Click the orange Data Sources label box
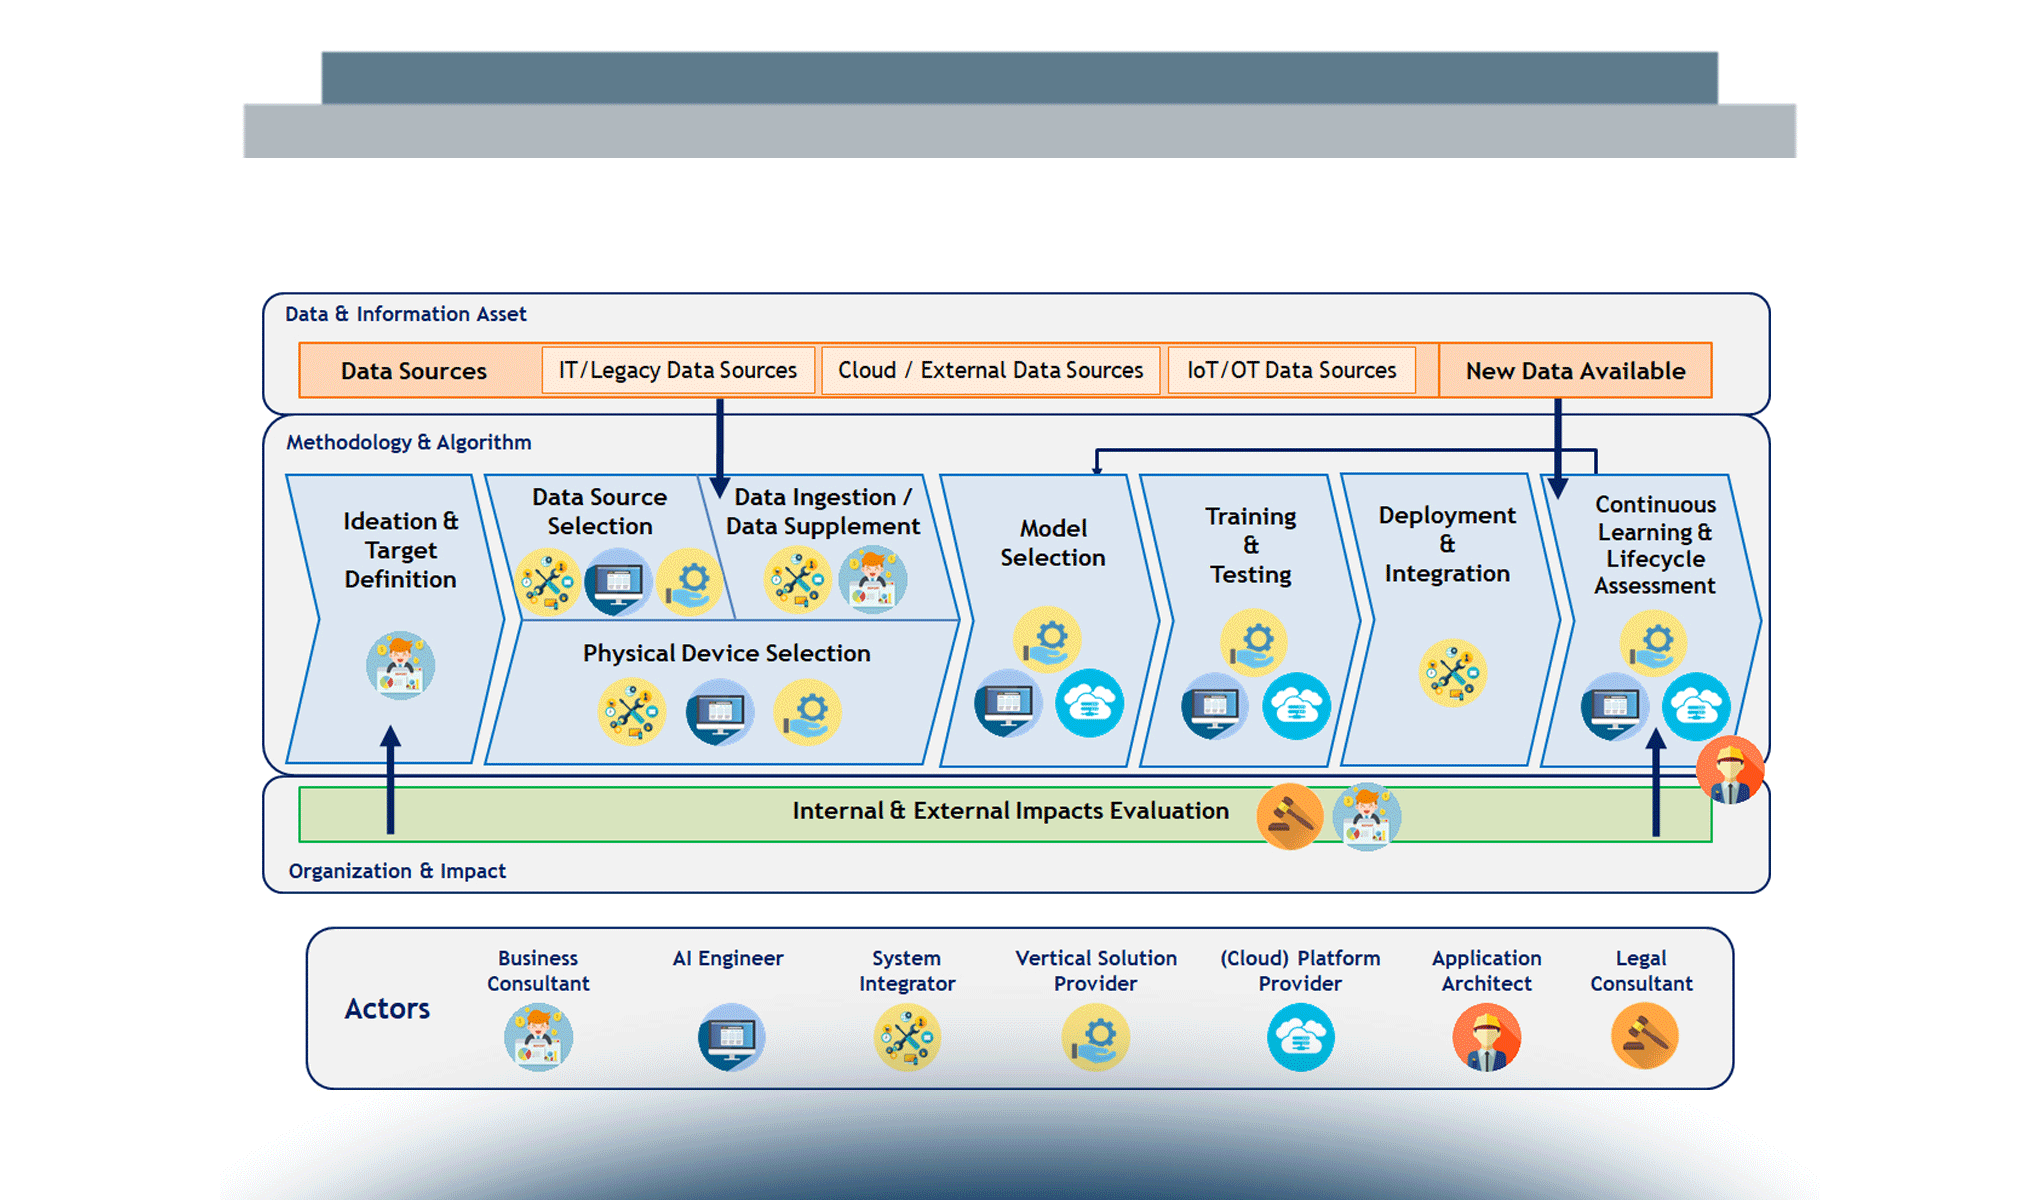 pyautogui.click(x=414, y=371)
